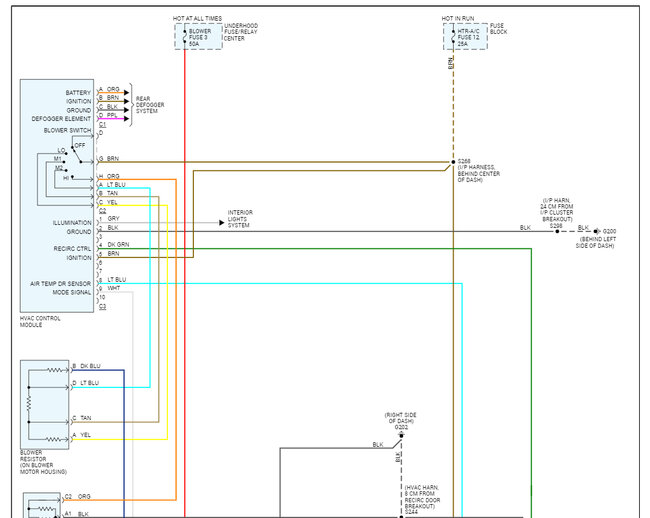This screenshot has height=518, width=650.
Task: Click the HVAC CONTROL MODULE caption
Action: (40, 322)
